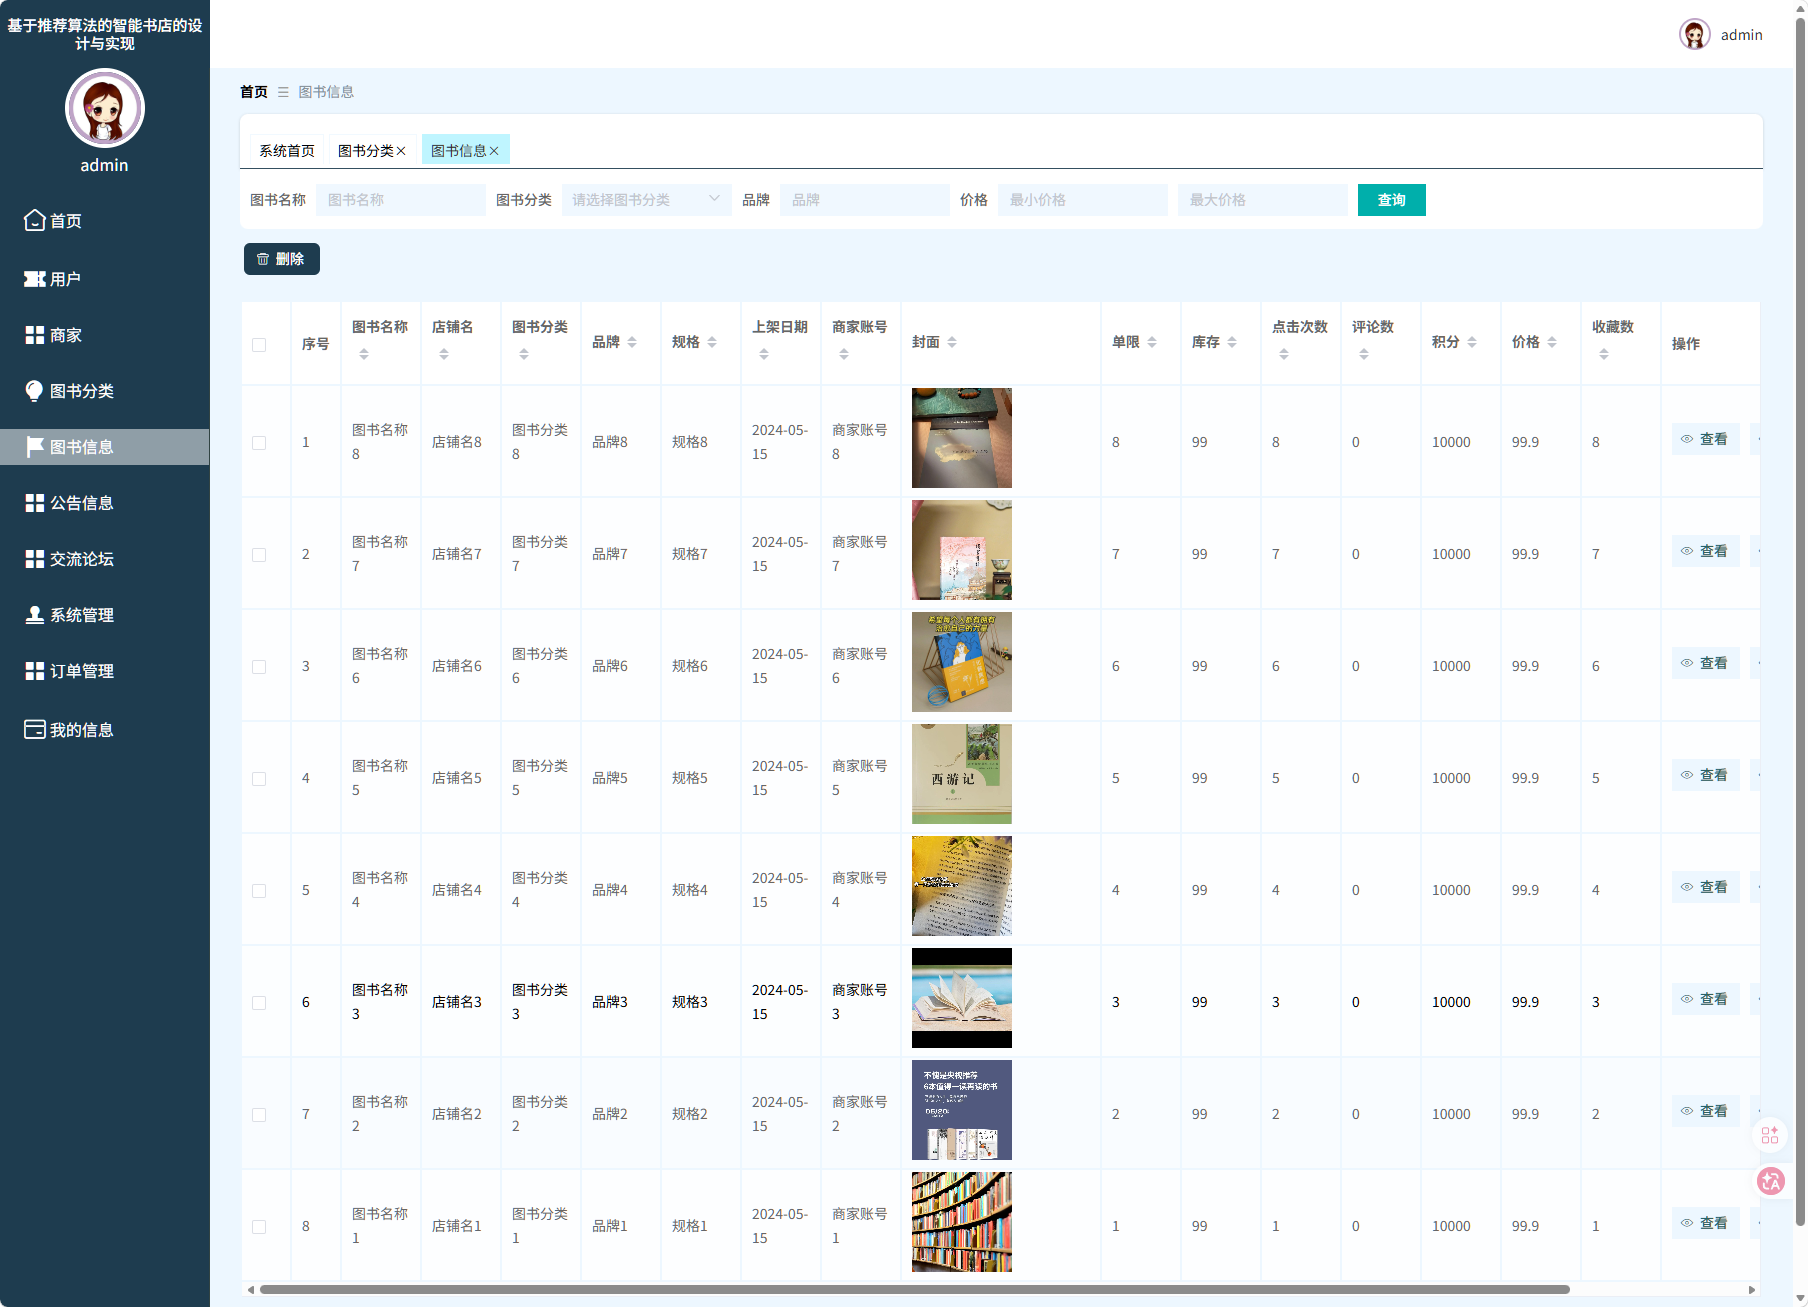Open the bookshelf cover thumbnail in row 8
Viewport: 1808px width, 1307px height.
coord(962,1222)
